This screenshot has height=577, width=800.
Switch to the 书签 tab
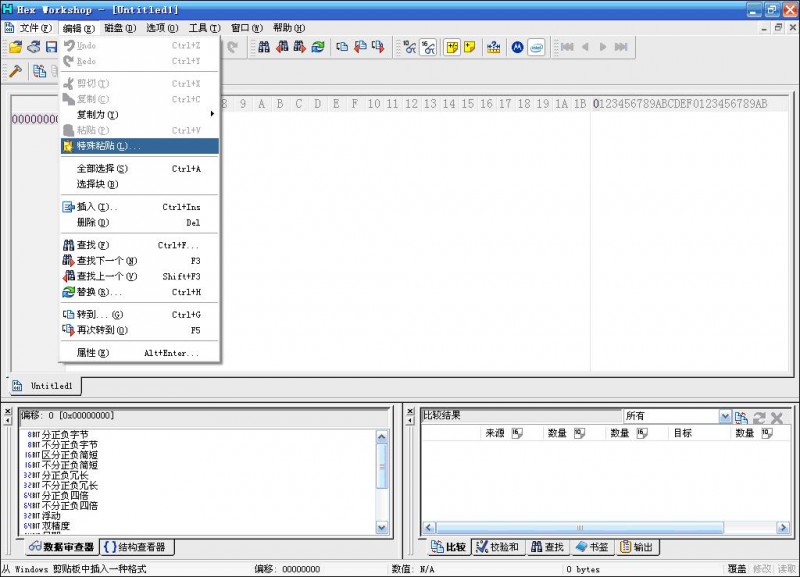click(592, 547)
